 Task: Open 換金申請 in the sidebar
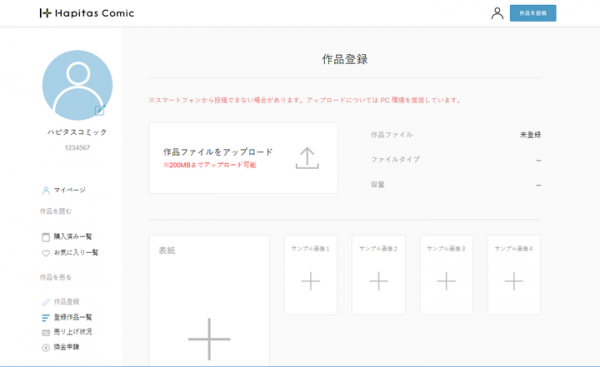[x=66, y=347]
